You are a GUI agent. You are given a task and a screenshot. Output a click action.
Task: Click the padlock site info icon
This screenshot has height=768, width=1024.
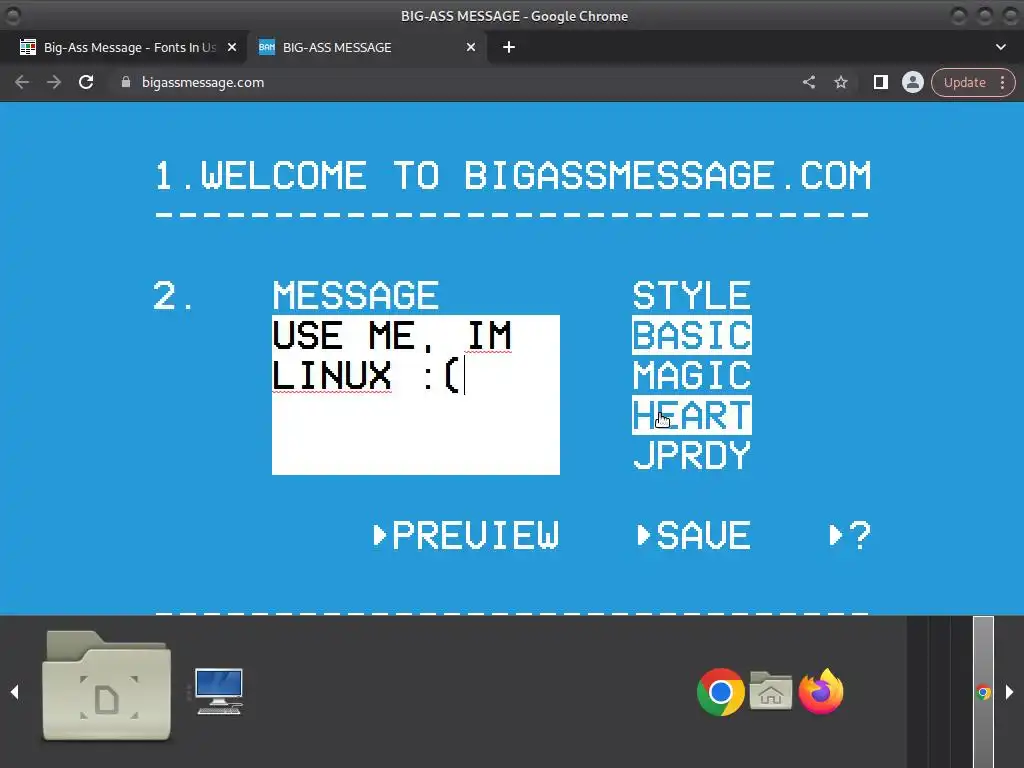coord(126,82)
